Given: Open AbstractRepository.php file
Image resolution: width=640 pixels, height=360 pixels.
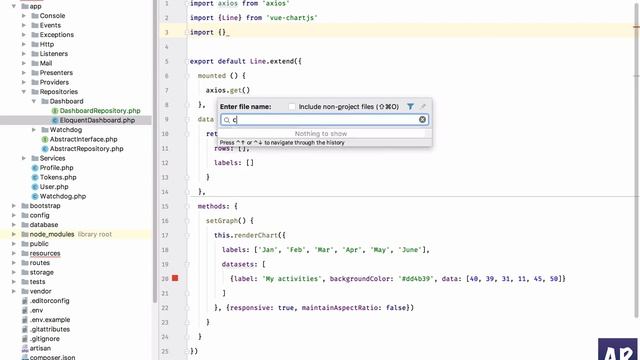Looking at the screenshot, I should (x=87, y=149).
